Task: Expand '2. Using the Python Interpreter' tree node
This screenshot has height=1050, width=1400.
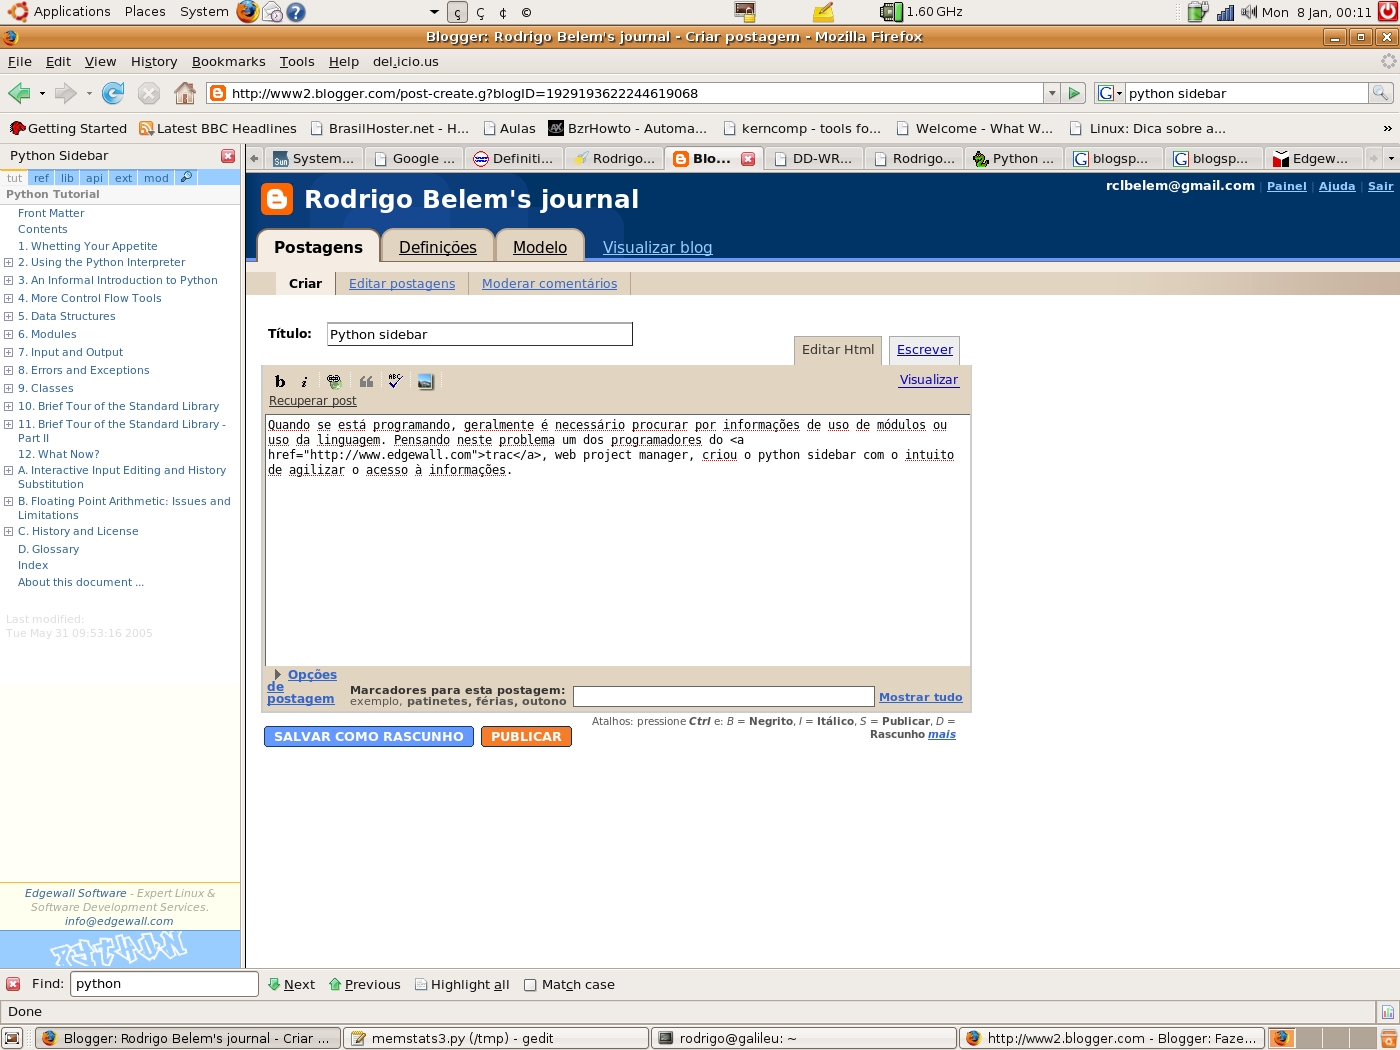Action: [8, 263]
